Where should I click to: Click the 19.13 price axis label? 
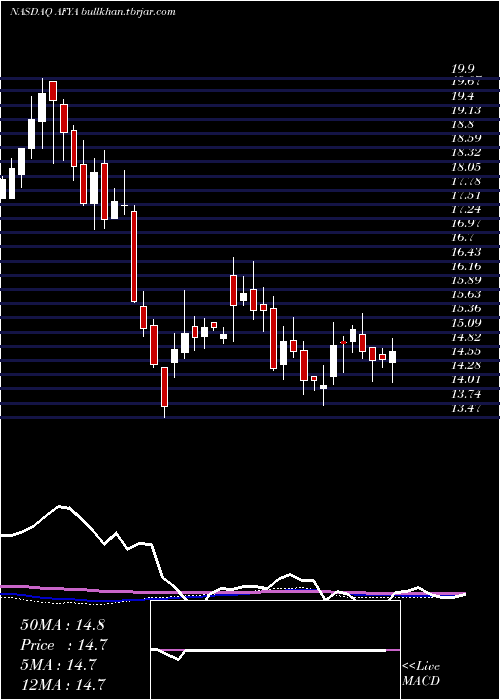tap(466, 111)
